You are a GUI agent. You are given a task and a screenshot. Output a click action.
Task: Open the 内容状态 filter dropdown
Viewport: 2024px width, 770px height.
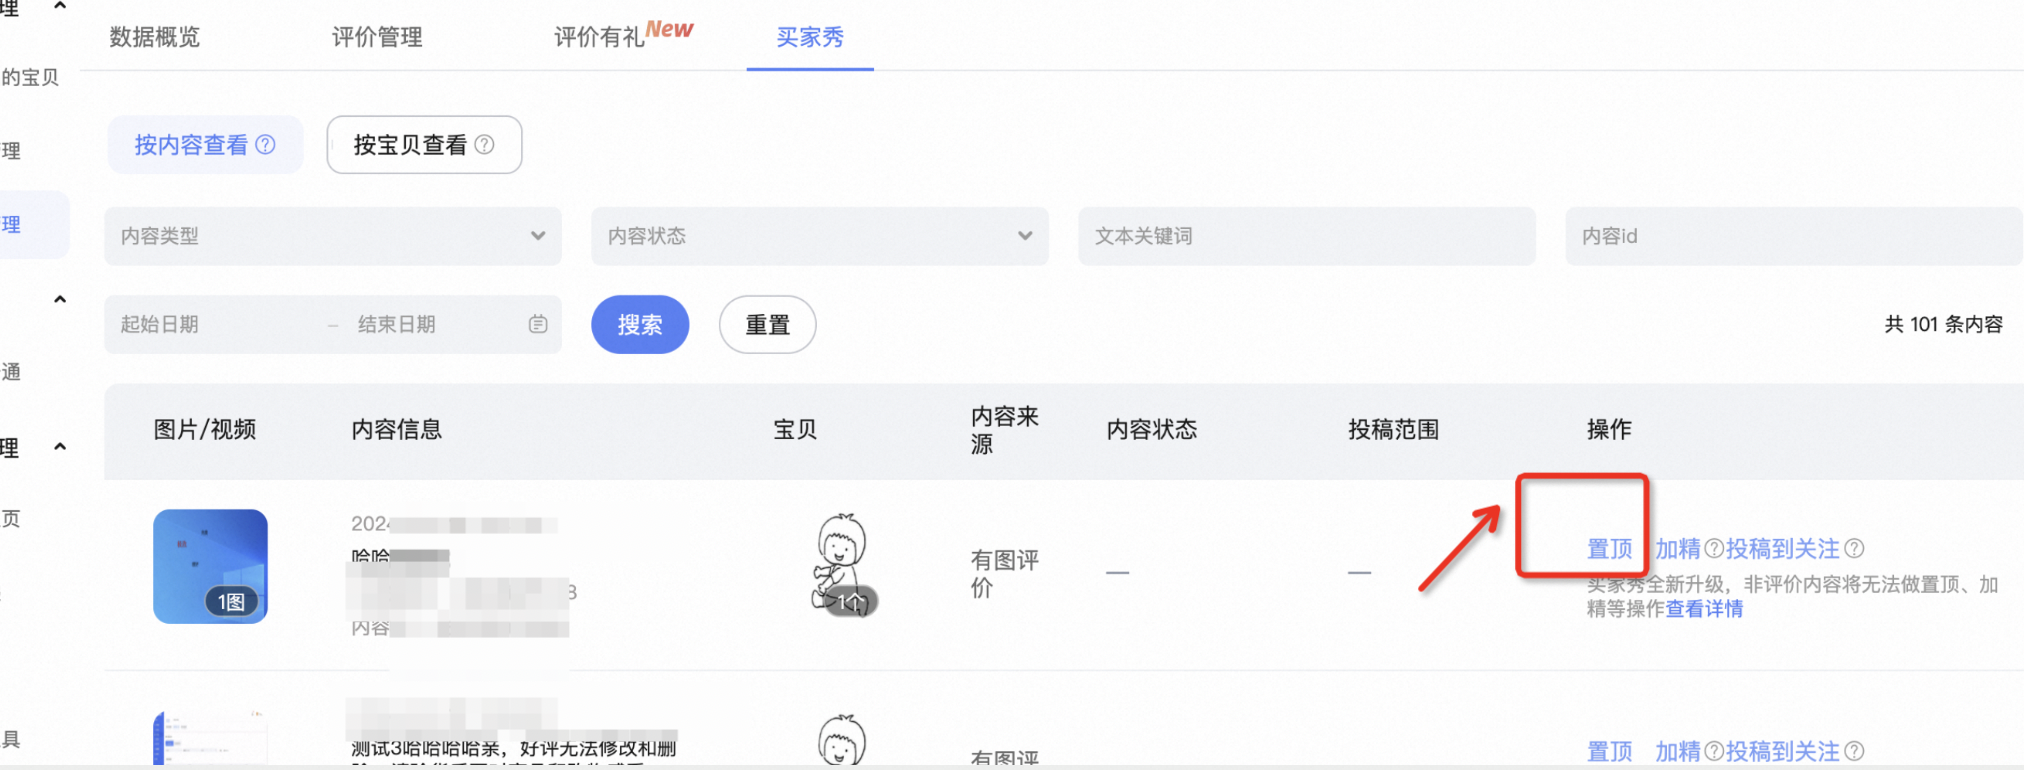820,236
